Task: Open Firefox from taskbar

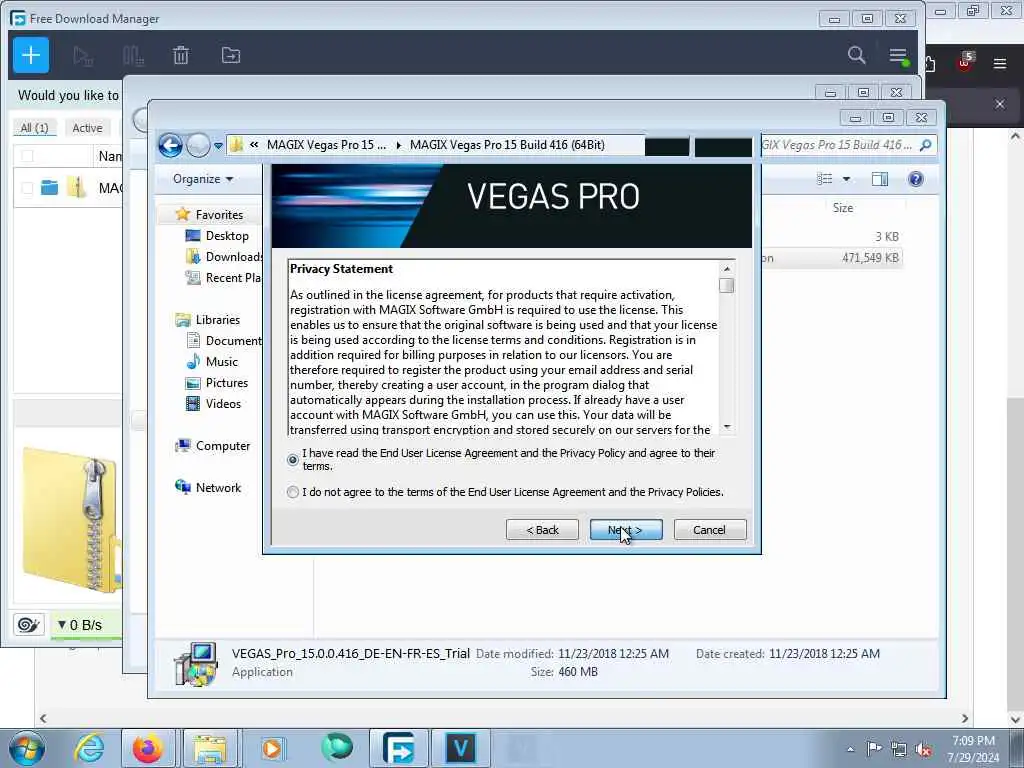Action: click(x=148, y=748)
